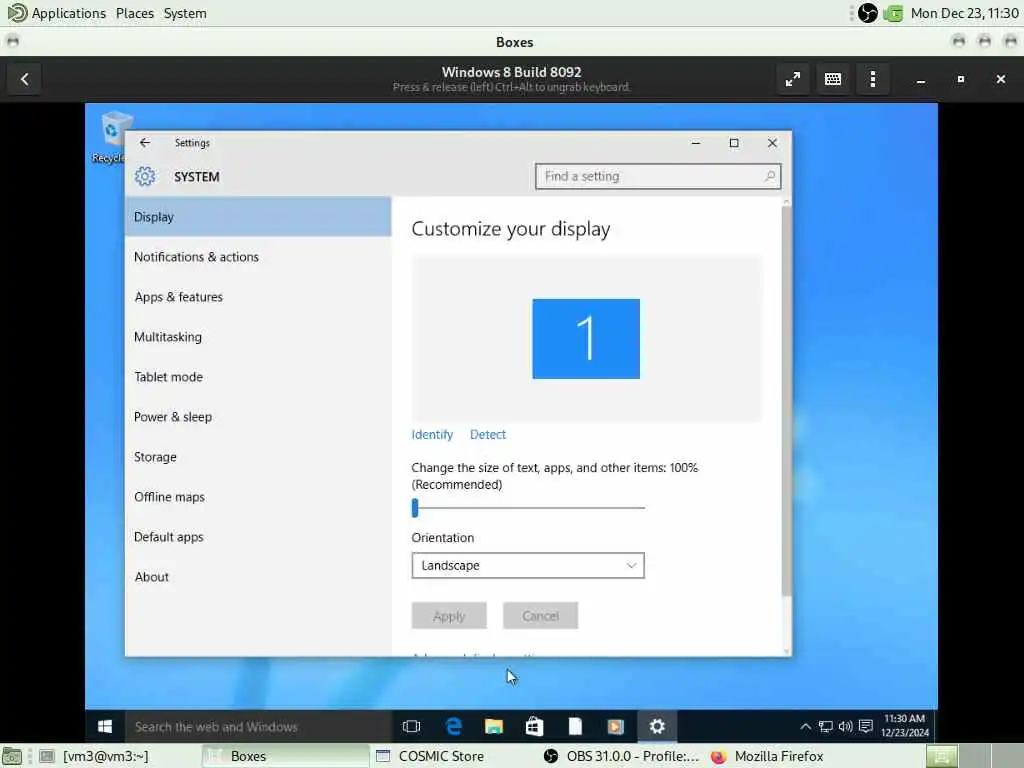Screen dimensions: 1024x768
Task: Minimize the Settings window
Action: pyautogui.click(x=696, y=143)
